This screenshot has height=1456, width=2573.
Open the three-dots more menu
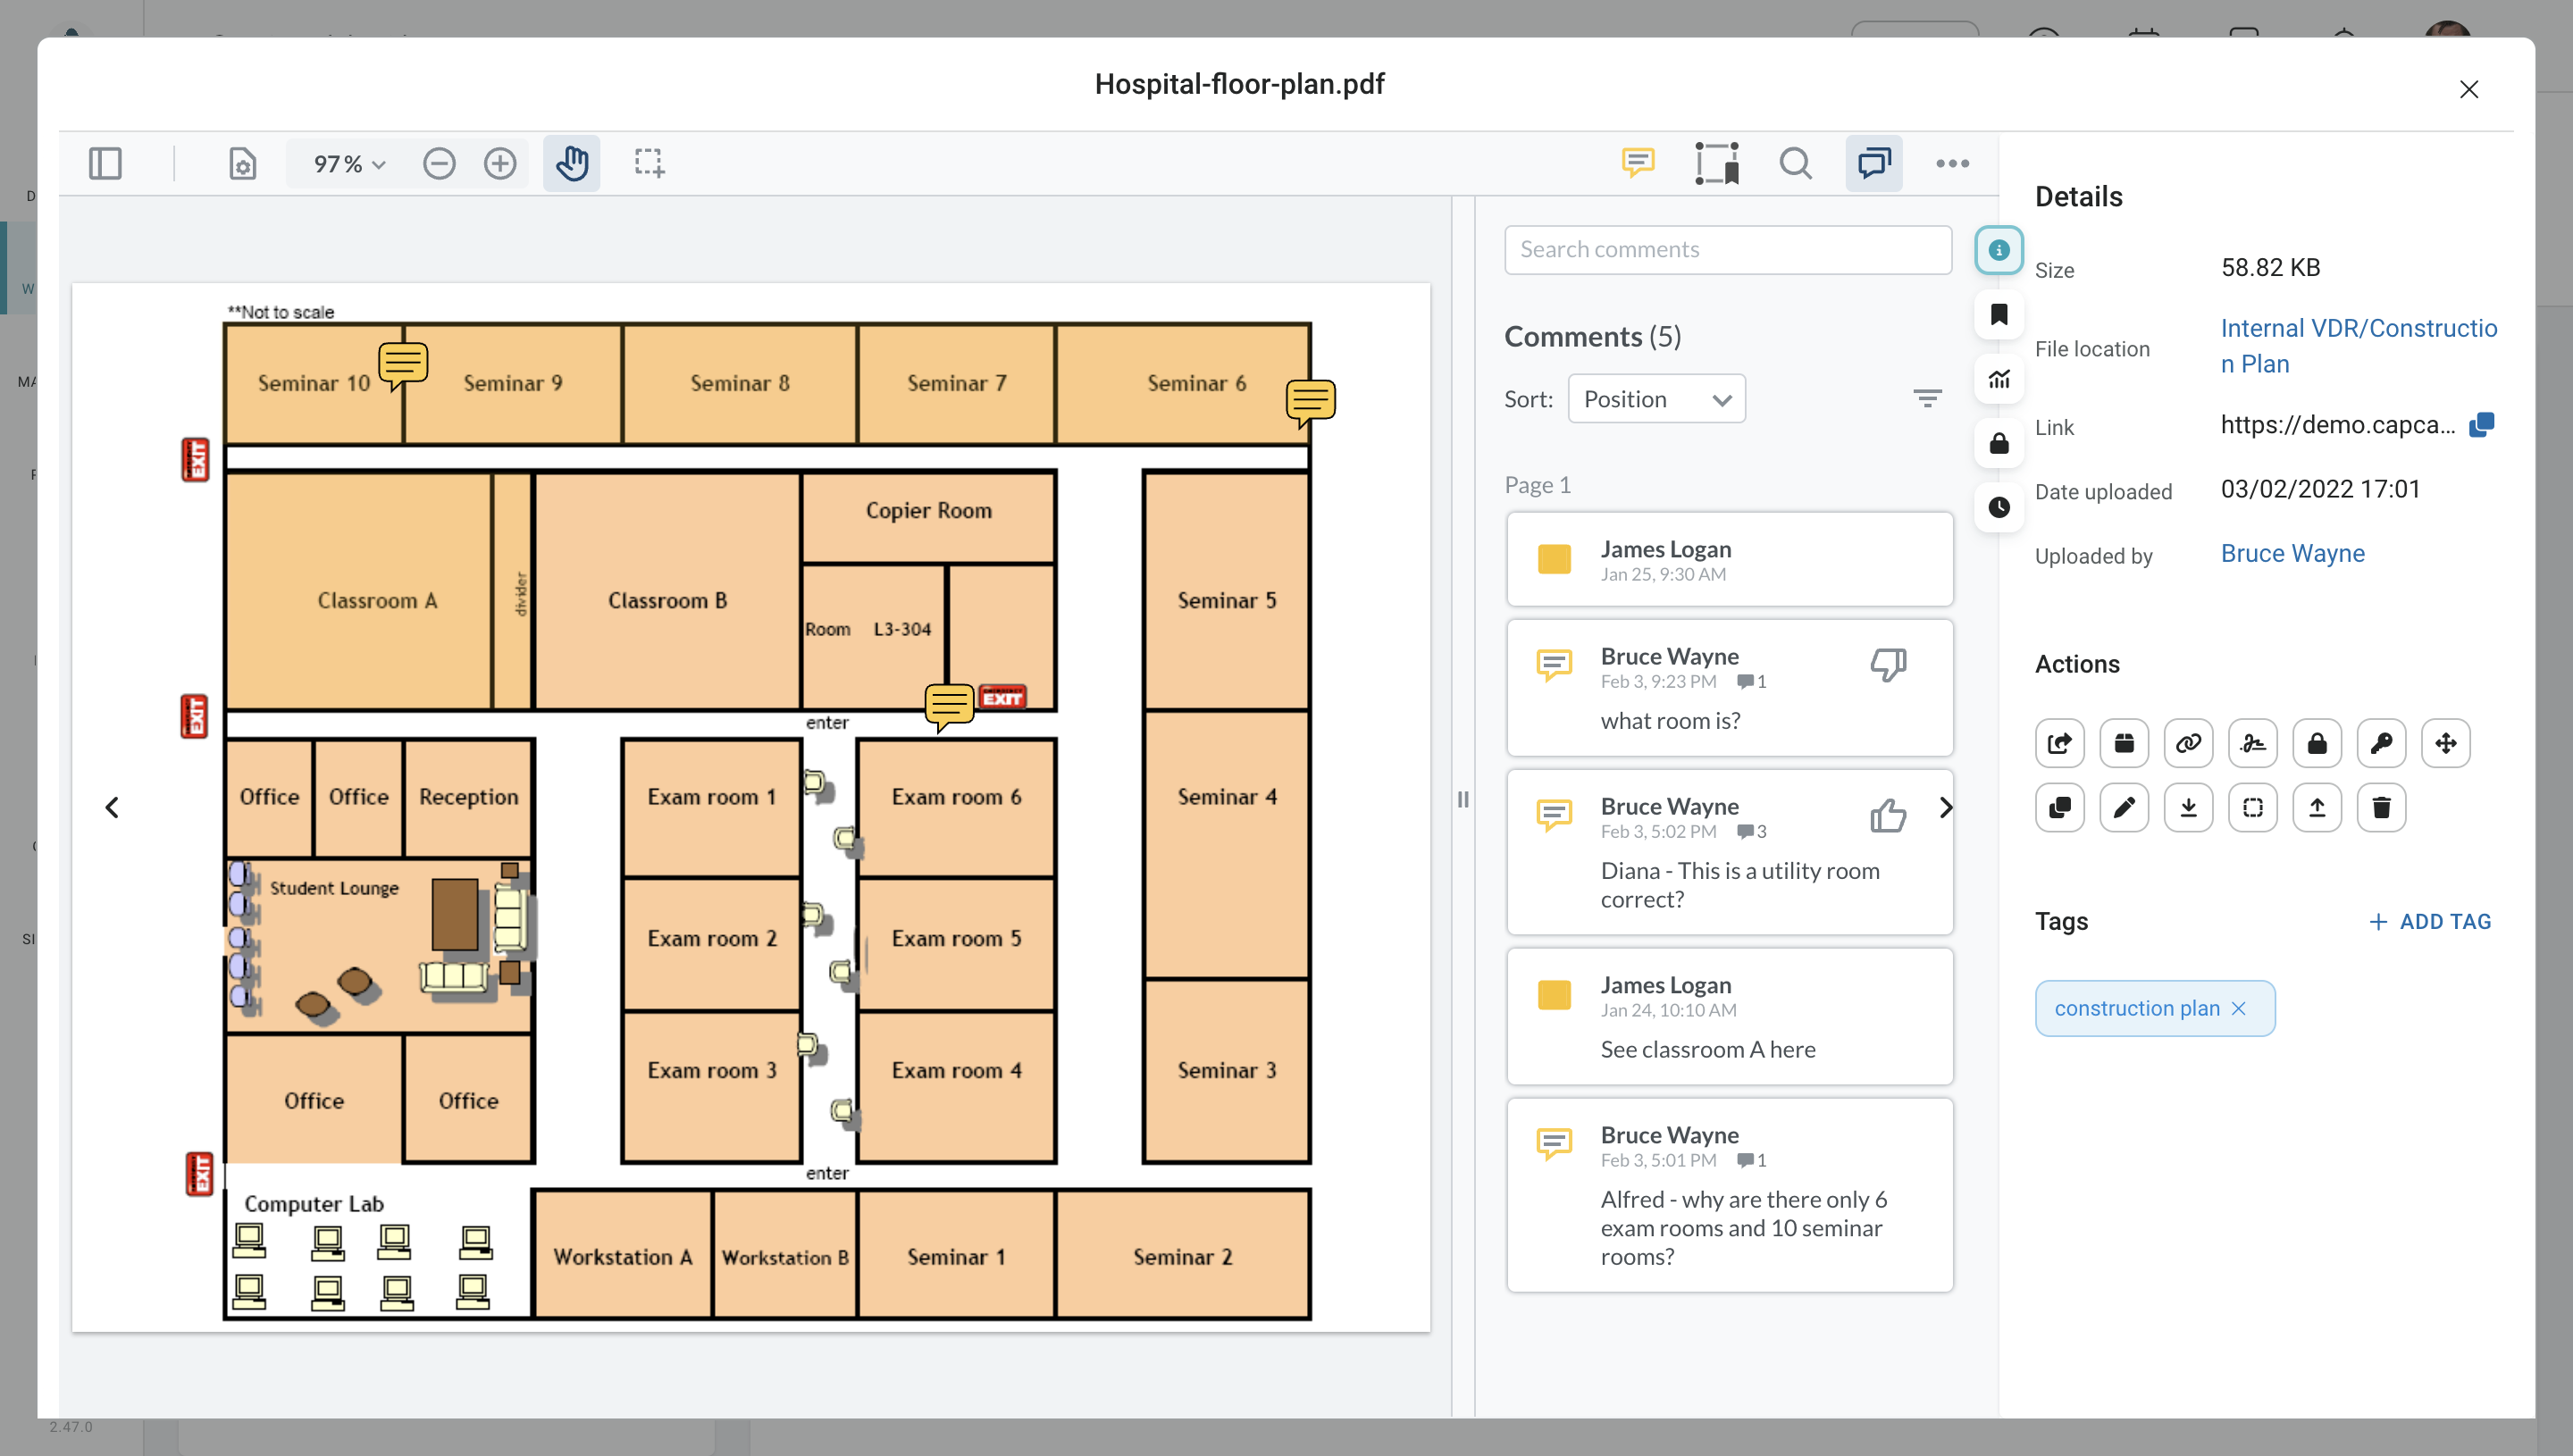point(1952,163)
